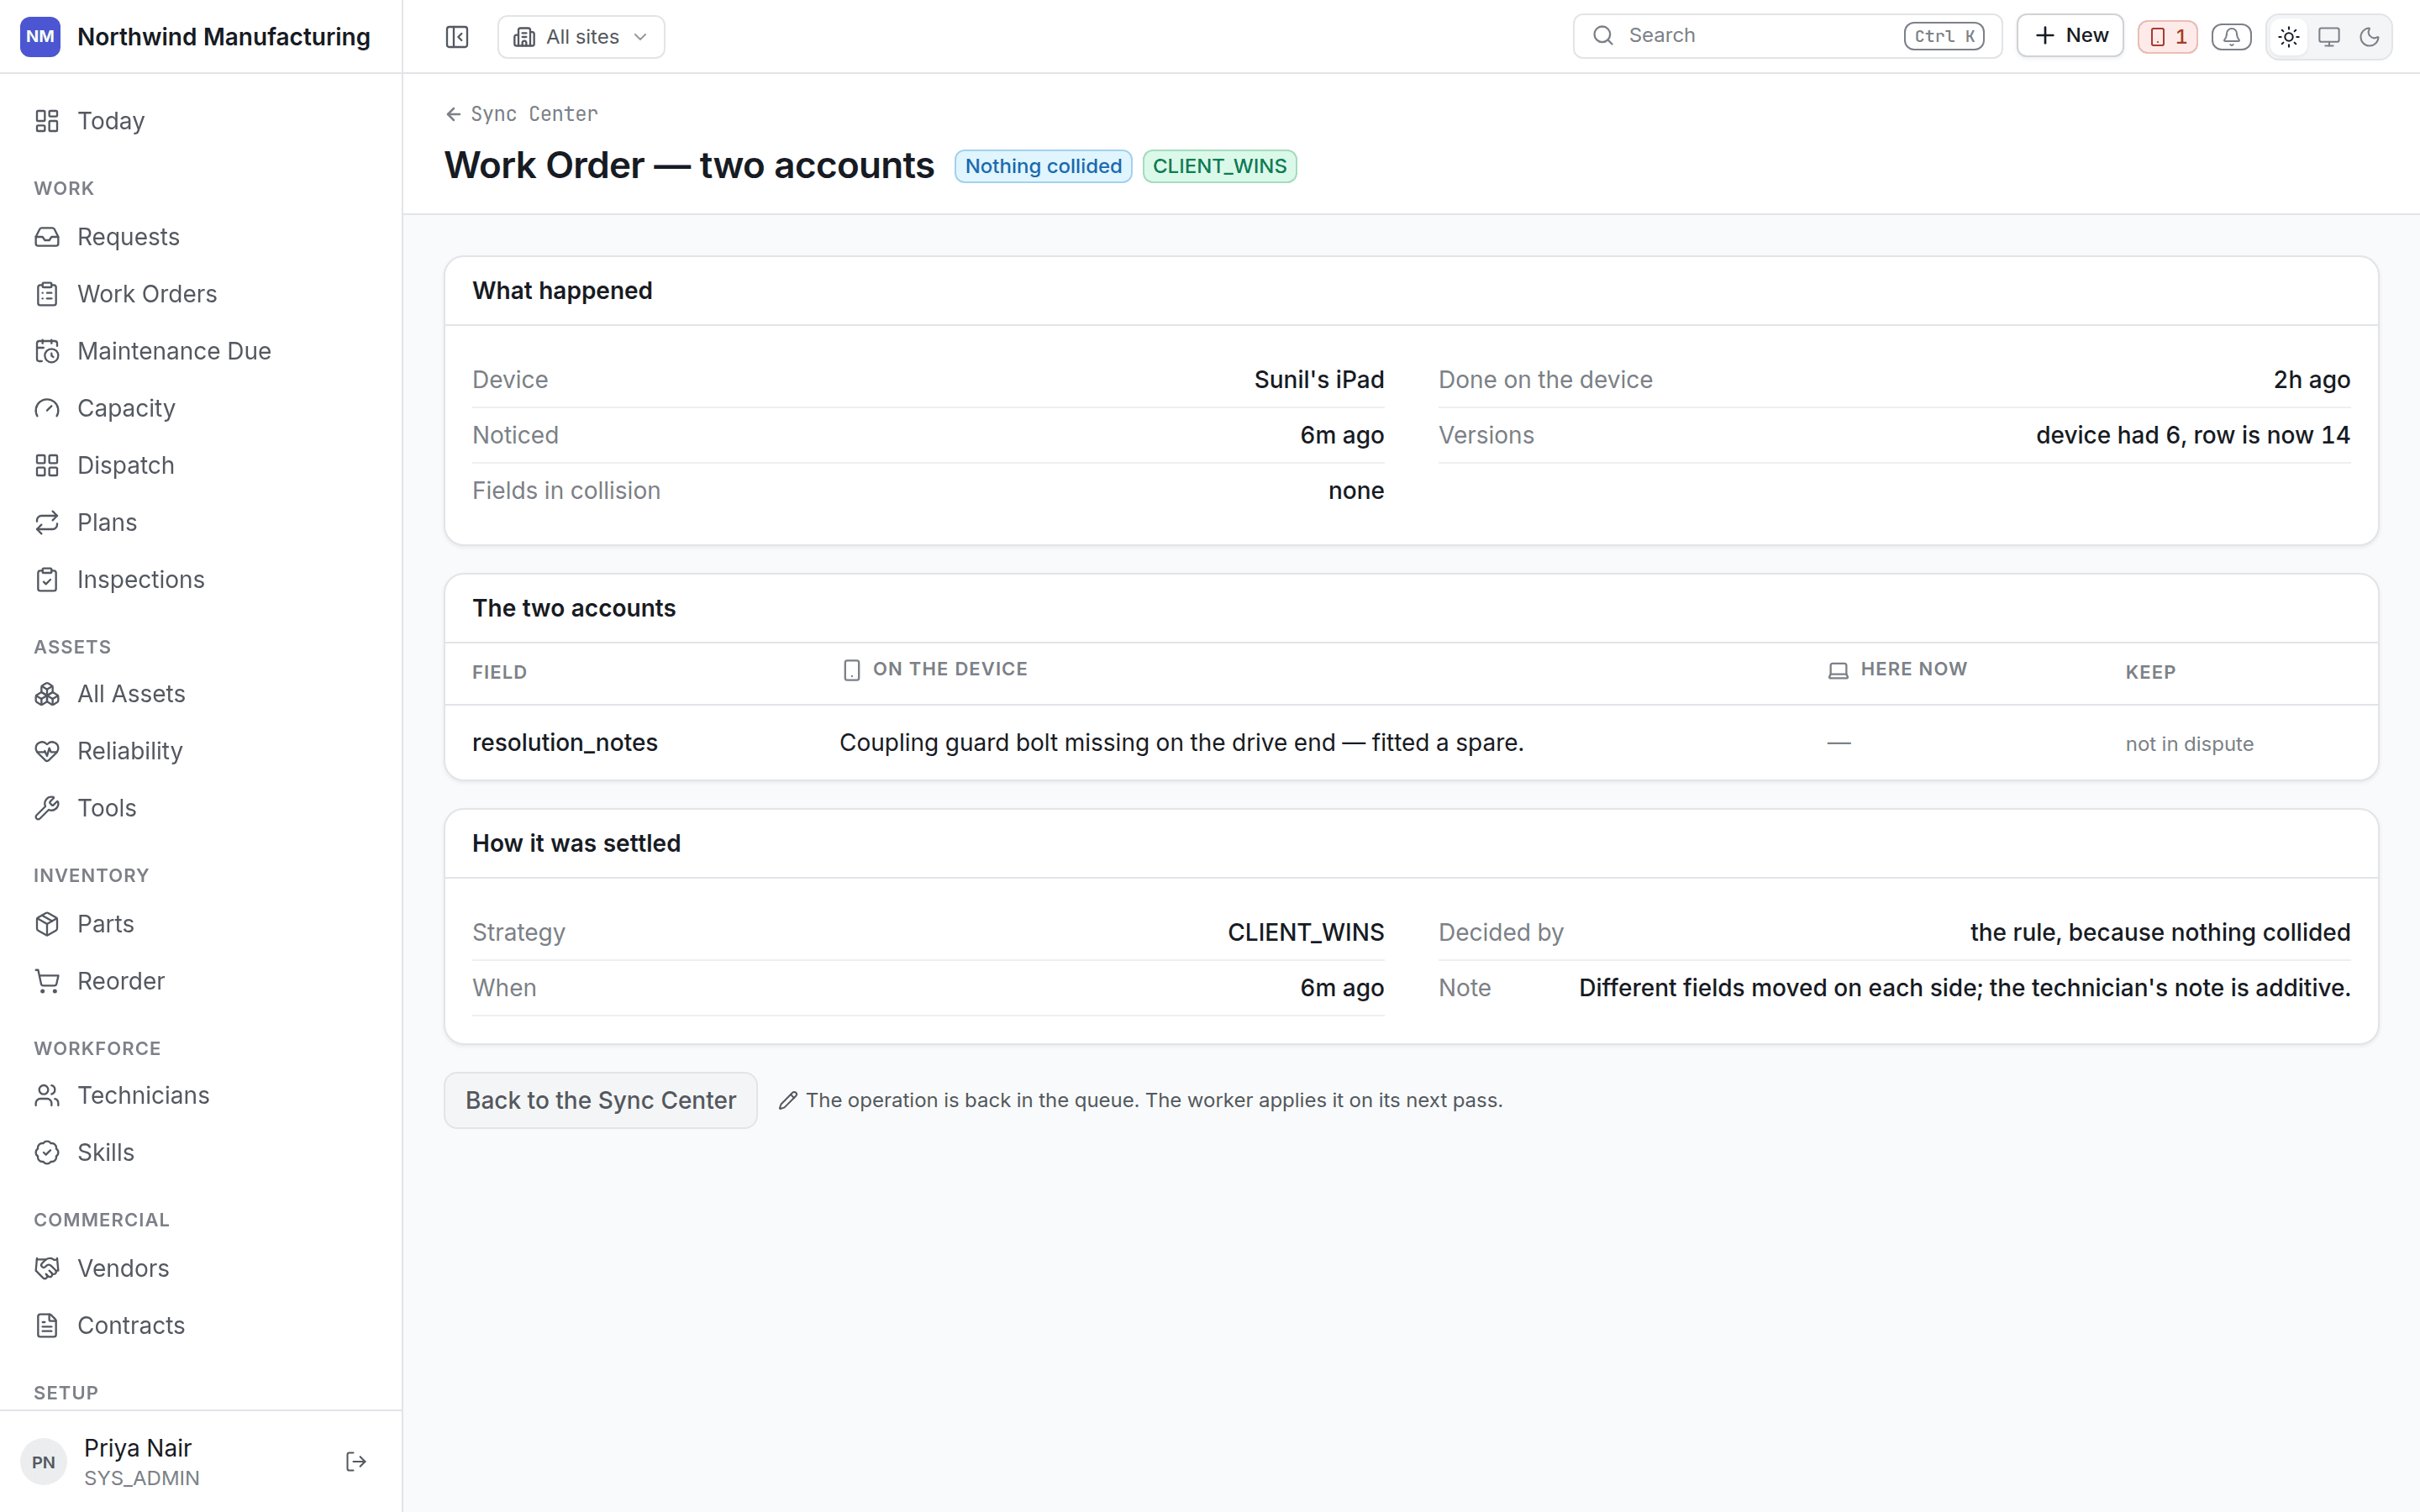2420x1512 pixels.
Task: Click the Search input field
Action: click(1787, 36)
